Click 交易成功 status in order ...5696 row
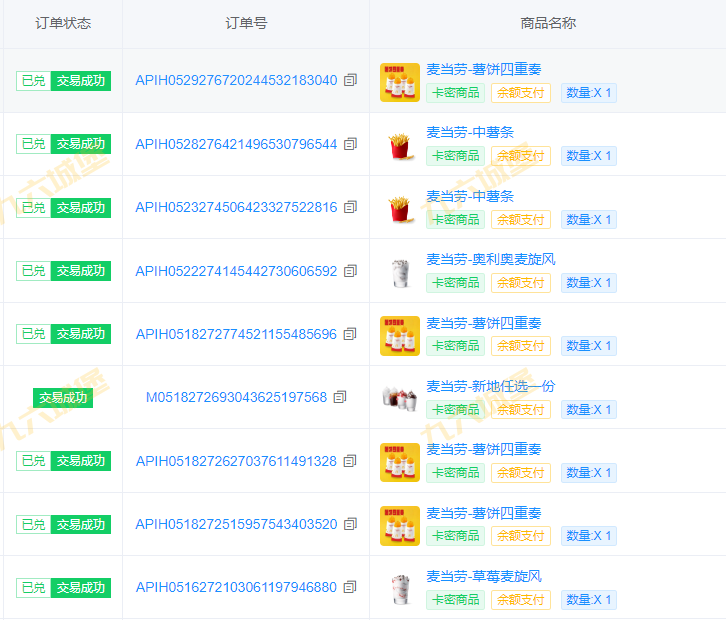 tap(81, 334)
